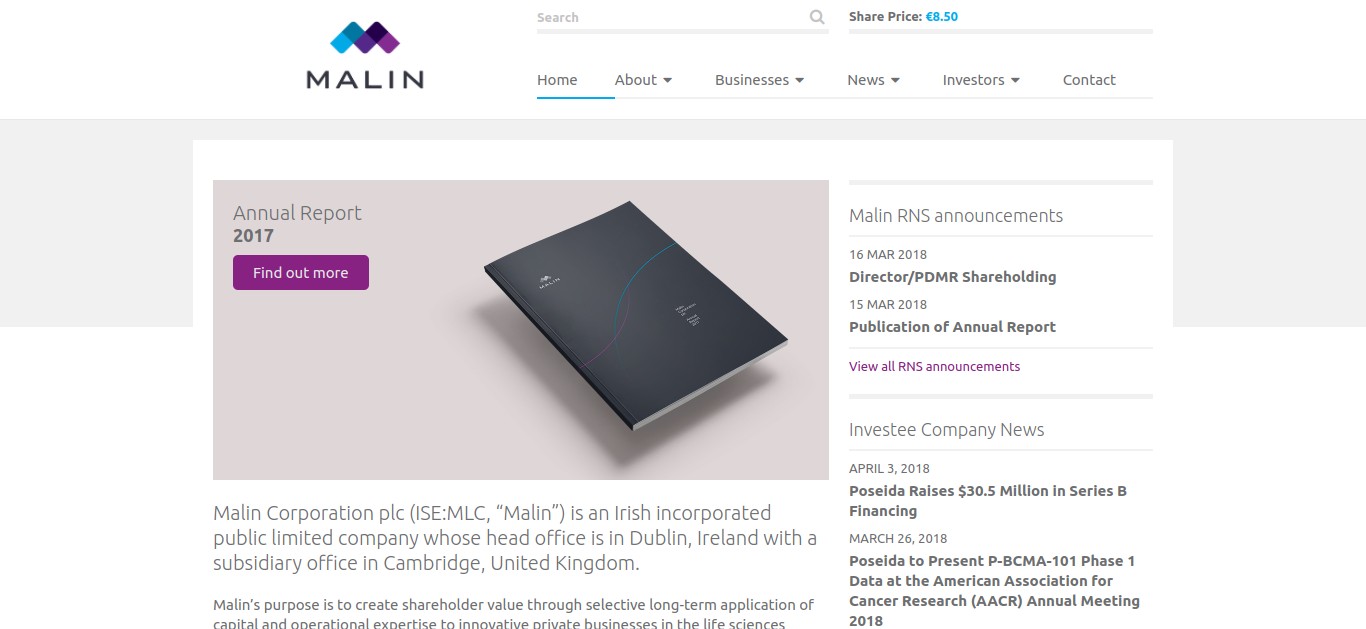
Task: Expand the About dropdown arrow
Action: click(x=668, y=80)
